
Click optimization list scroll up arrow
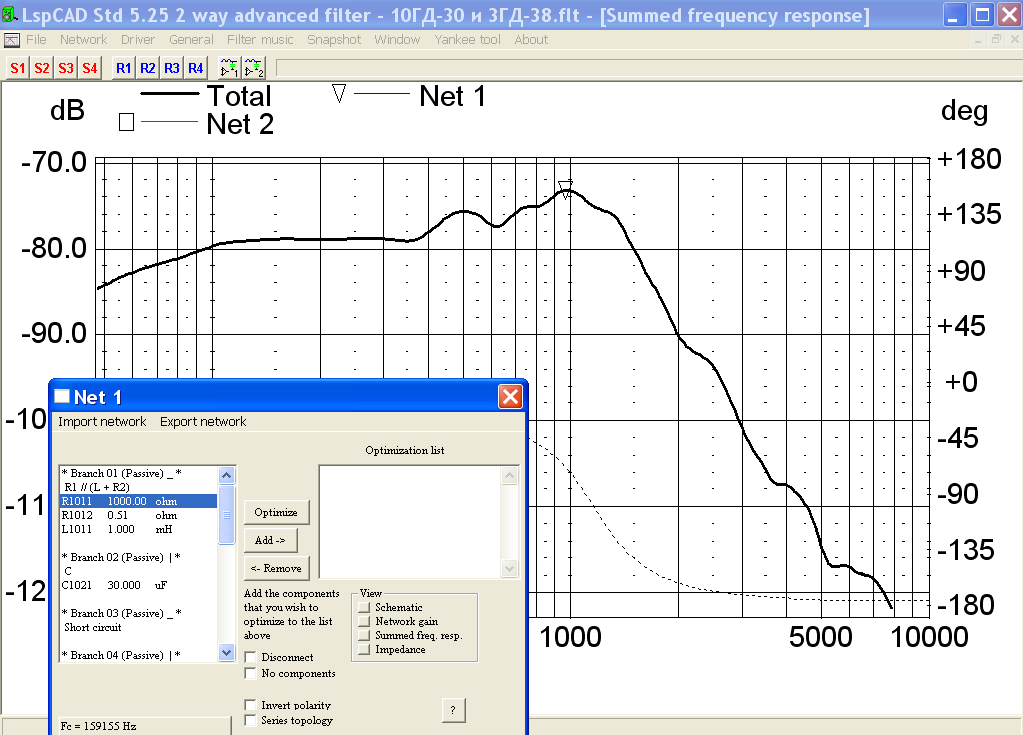510,475
